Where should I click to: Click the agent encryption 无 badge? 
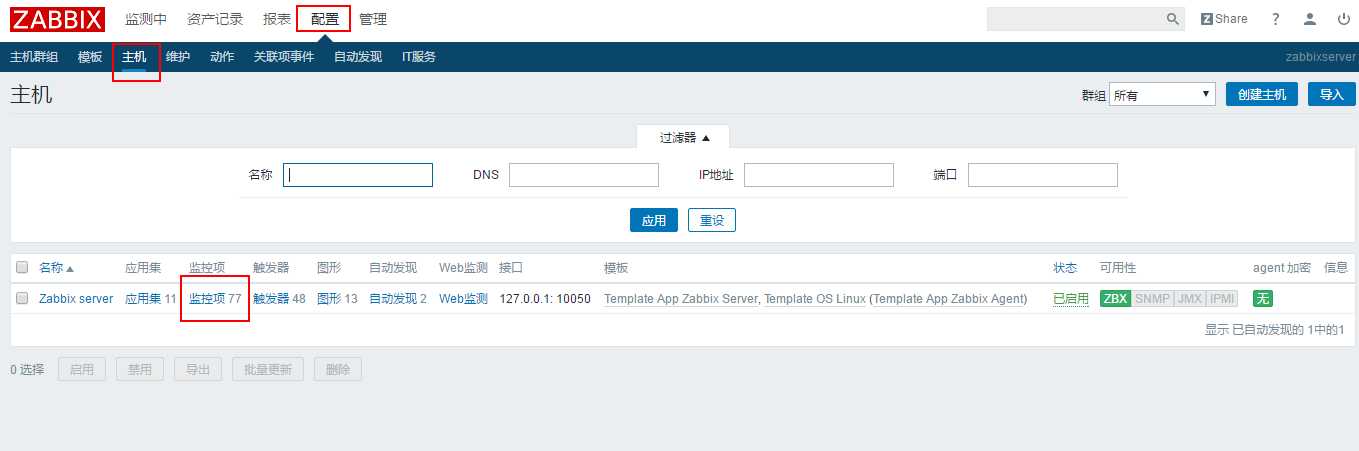1263,298
